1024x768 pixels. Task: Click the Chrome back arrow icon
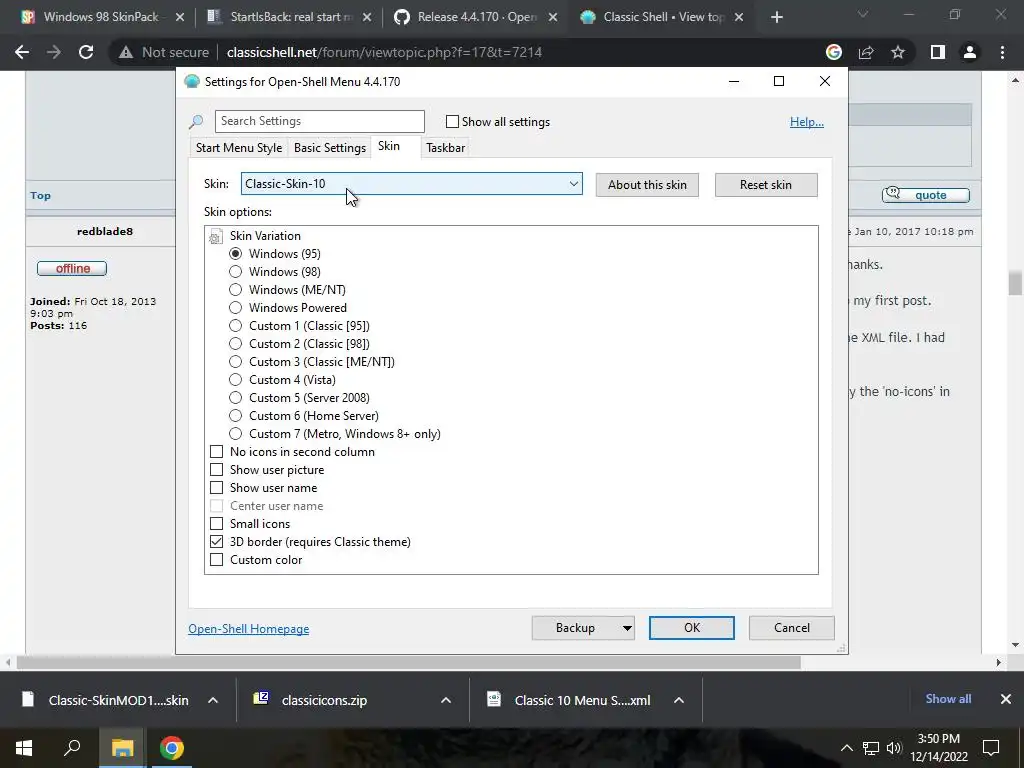coord(22,52)
